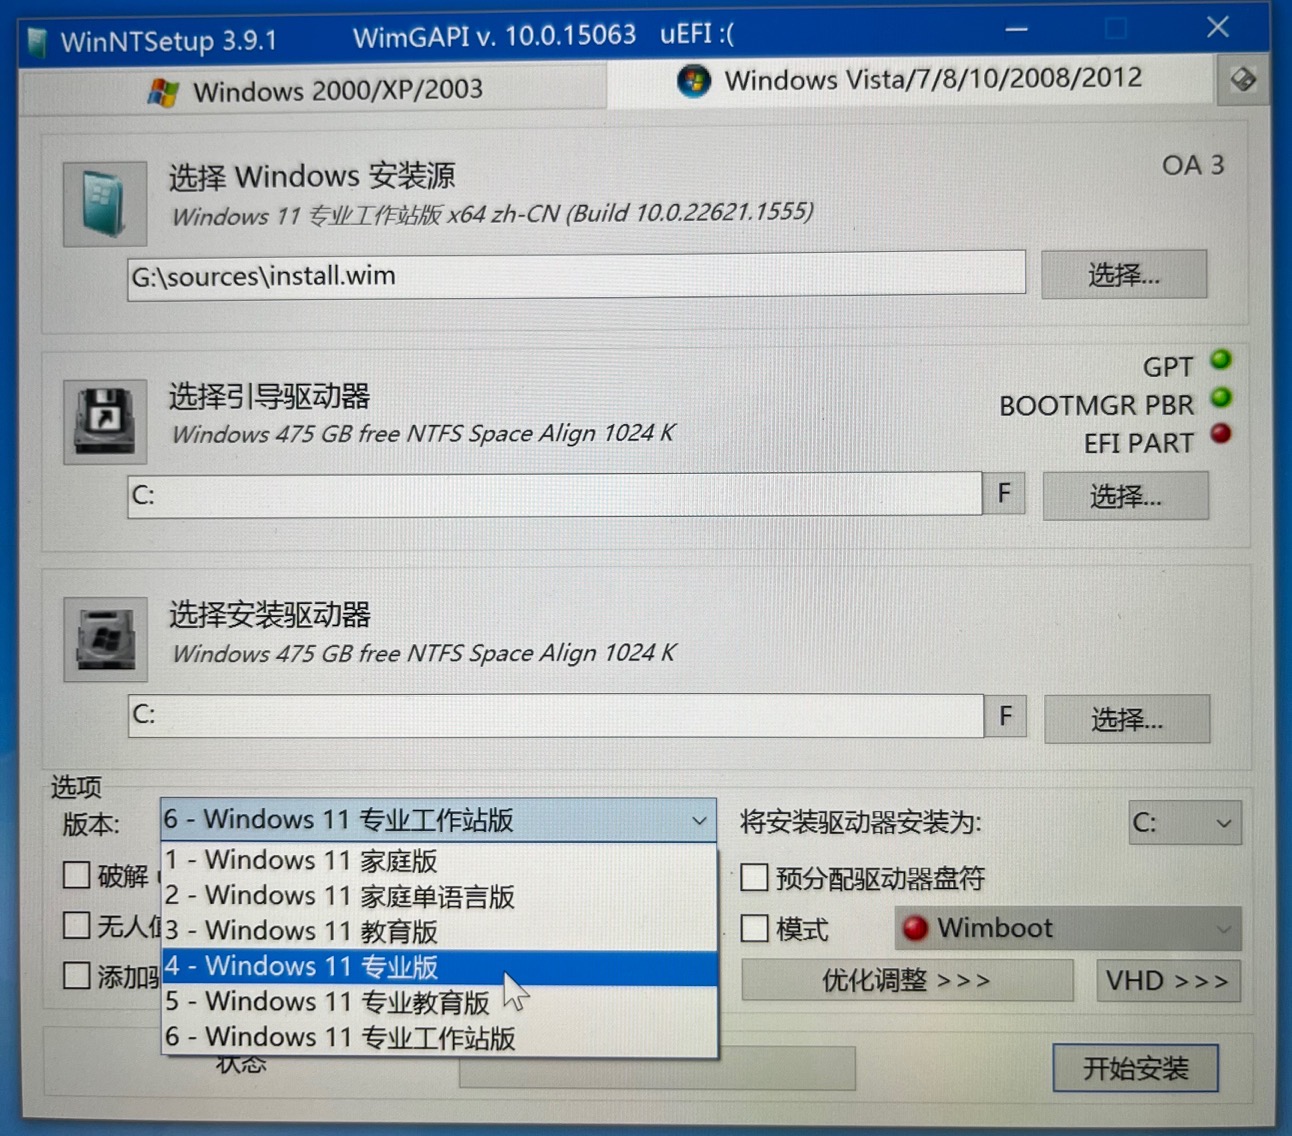Click the F button beside the boot drive field
This screenshot has width=1292, height=1136.
point(1005,494)
